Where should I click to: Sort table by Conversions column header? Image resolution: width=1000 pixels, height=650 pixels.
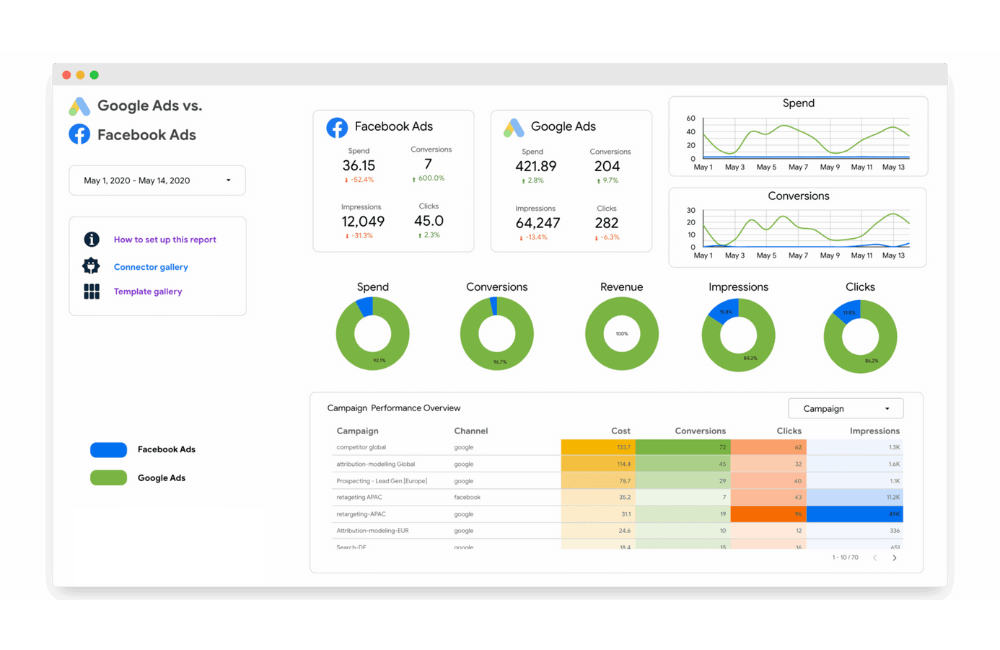point(700,431)
